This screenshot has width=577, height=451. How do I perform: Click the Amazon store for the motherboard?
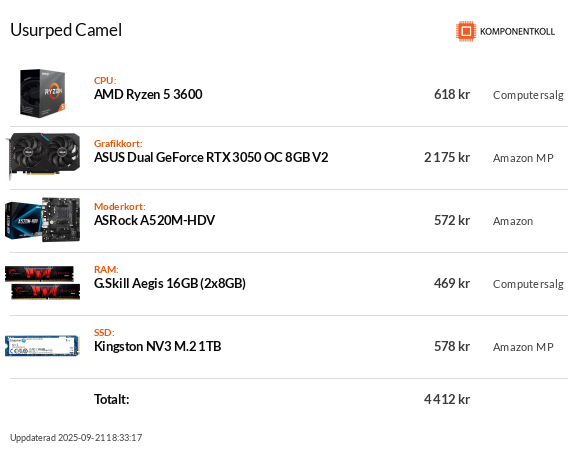[513, 221]
